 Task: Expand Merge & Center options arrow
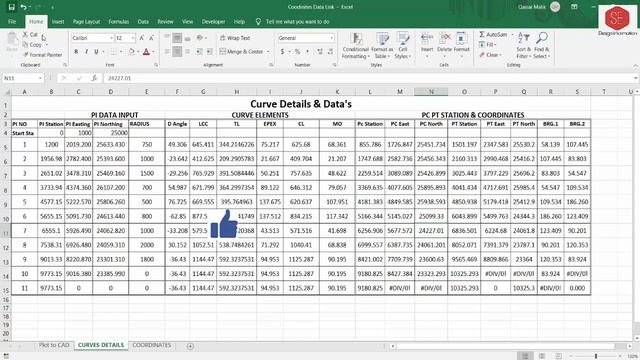tap(268, 52)
